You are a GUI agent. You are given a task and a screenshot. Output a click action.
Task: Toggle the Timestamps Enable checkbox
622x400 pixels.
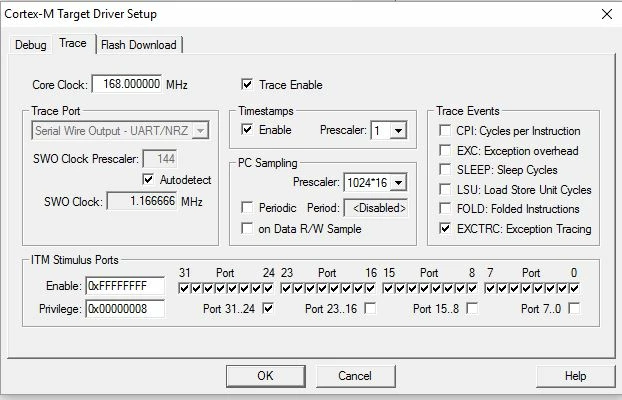[x=247, y=129]
